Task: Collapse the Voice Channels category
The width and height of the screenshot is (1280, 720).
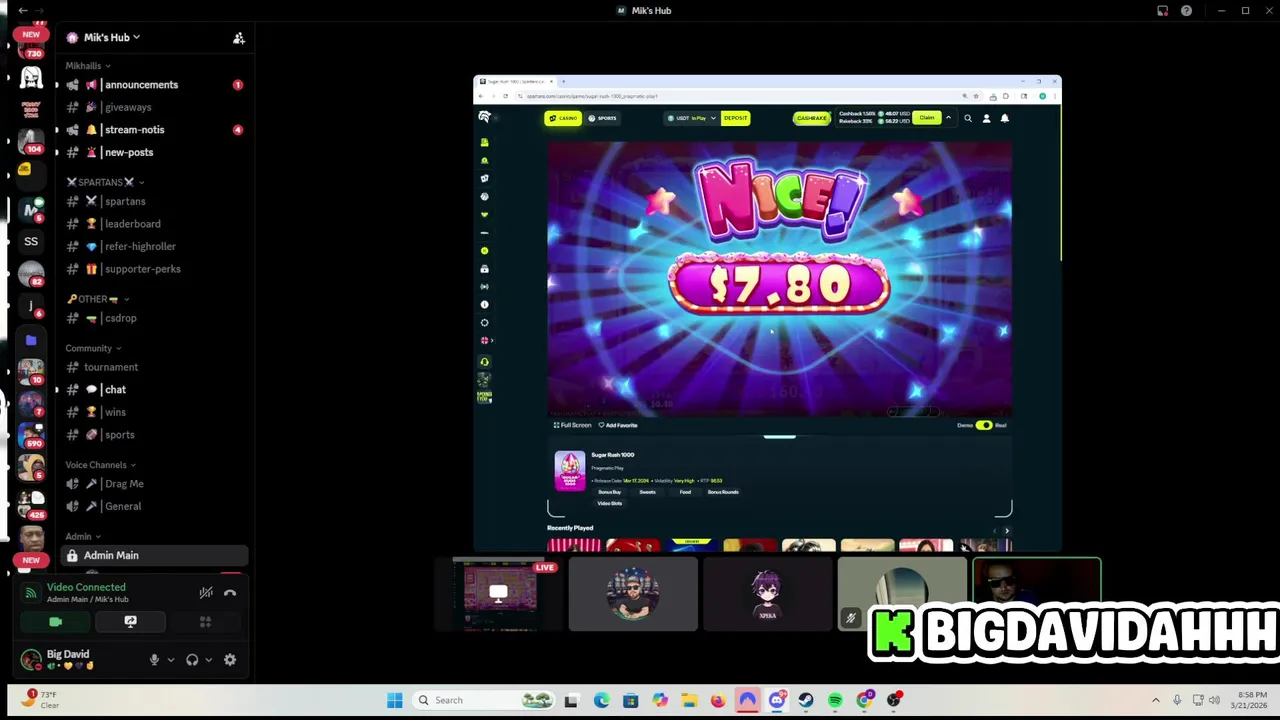Action: (100, 465)
